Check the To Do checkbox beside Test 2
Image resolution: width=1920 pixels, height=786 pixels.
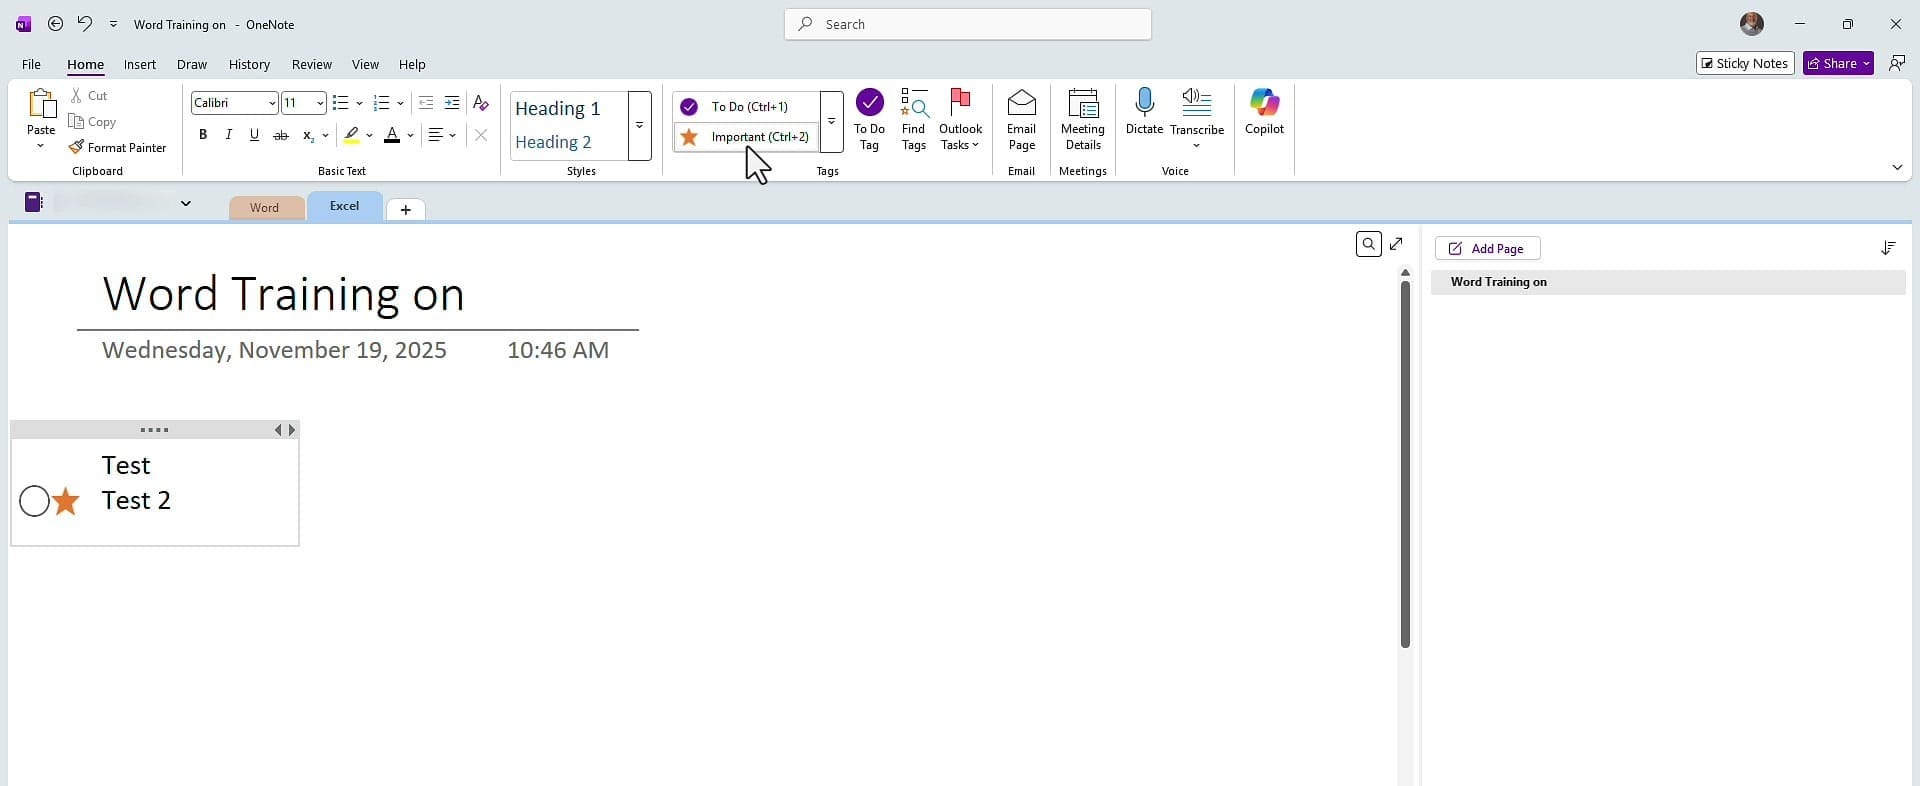pos(34,501)
